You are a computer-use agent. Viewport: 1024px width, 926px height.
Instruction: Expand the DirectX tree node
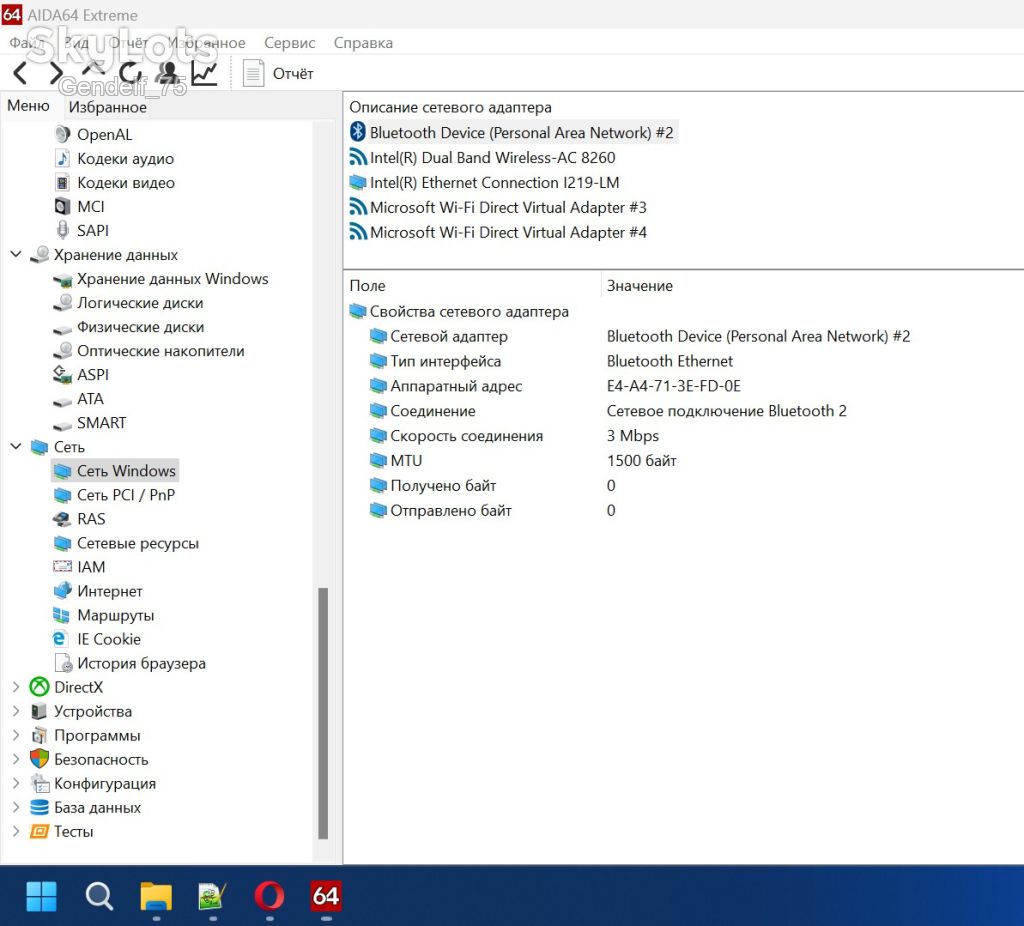(x=16, y=686)
